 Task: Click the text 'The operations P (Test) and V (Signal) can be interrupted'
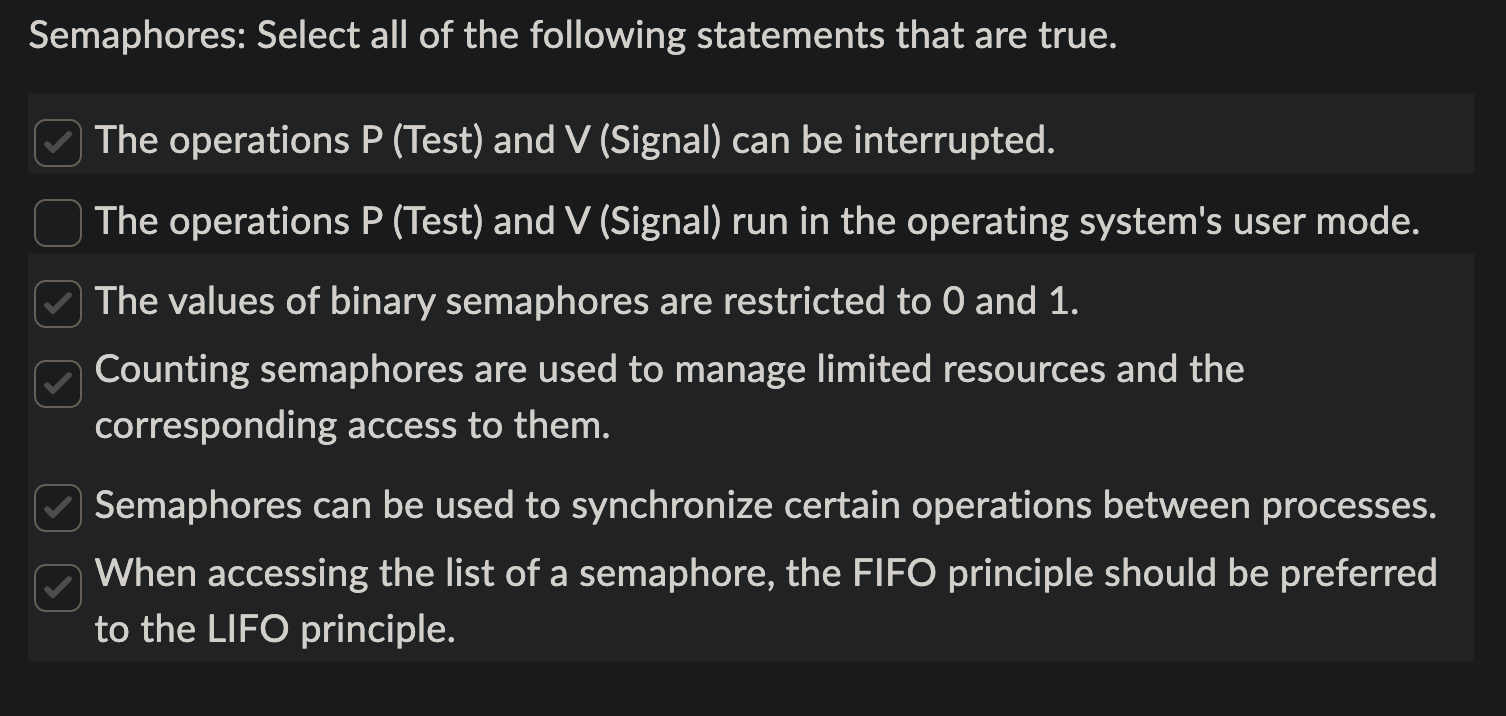pos(573,141)
